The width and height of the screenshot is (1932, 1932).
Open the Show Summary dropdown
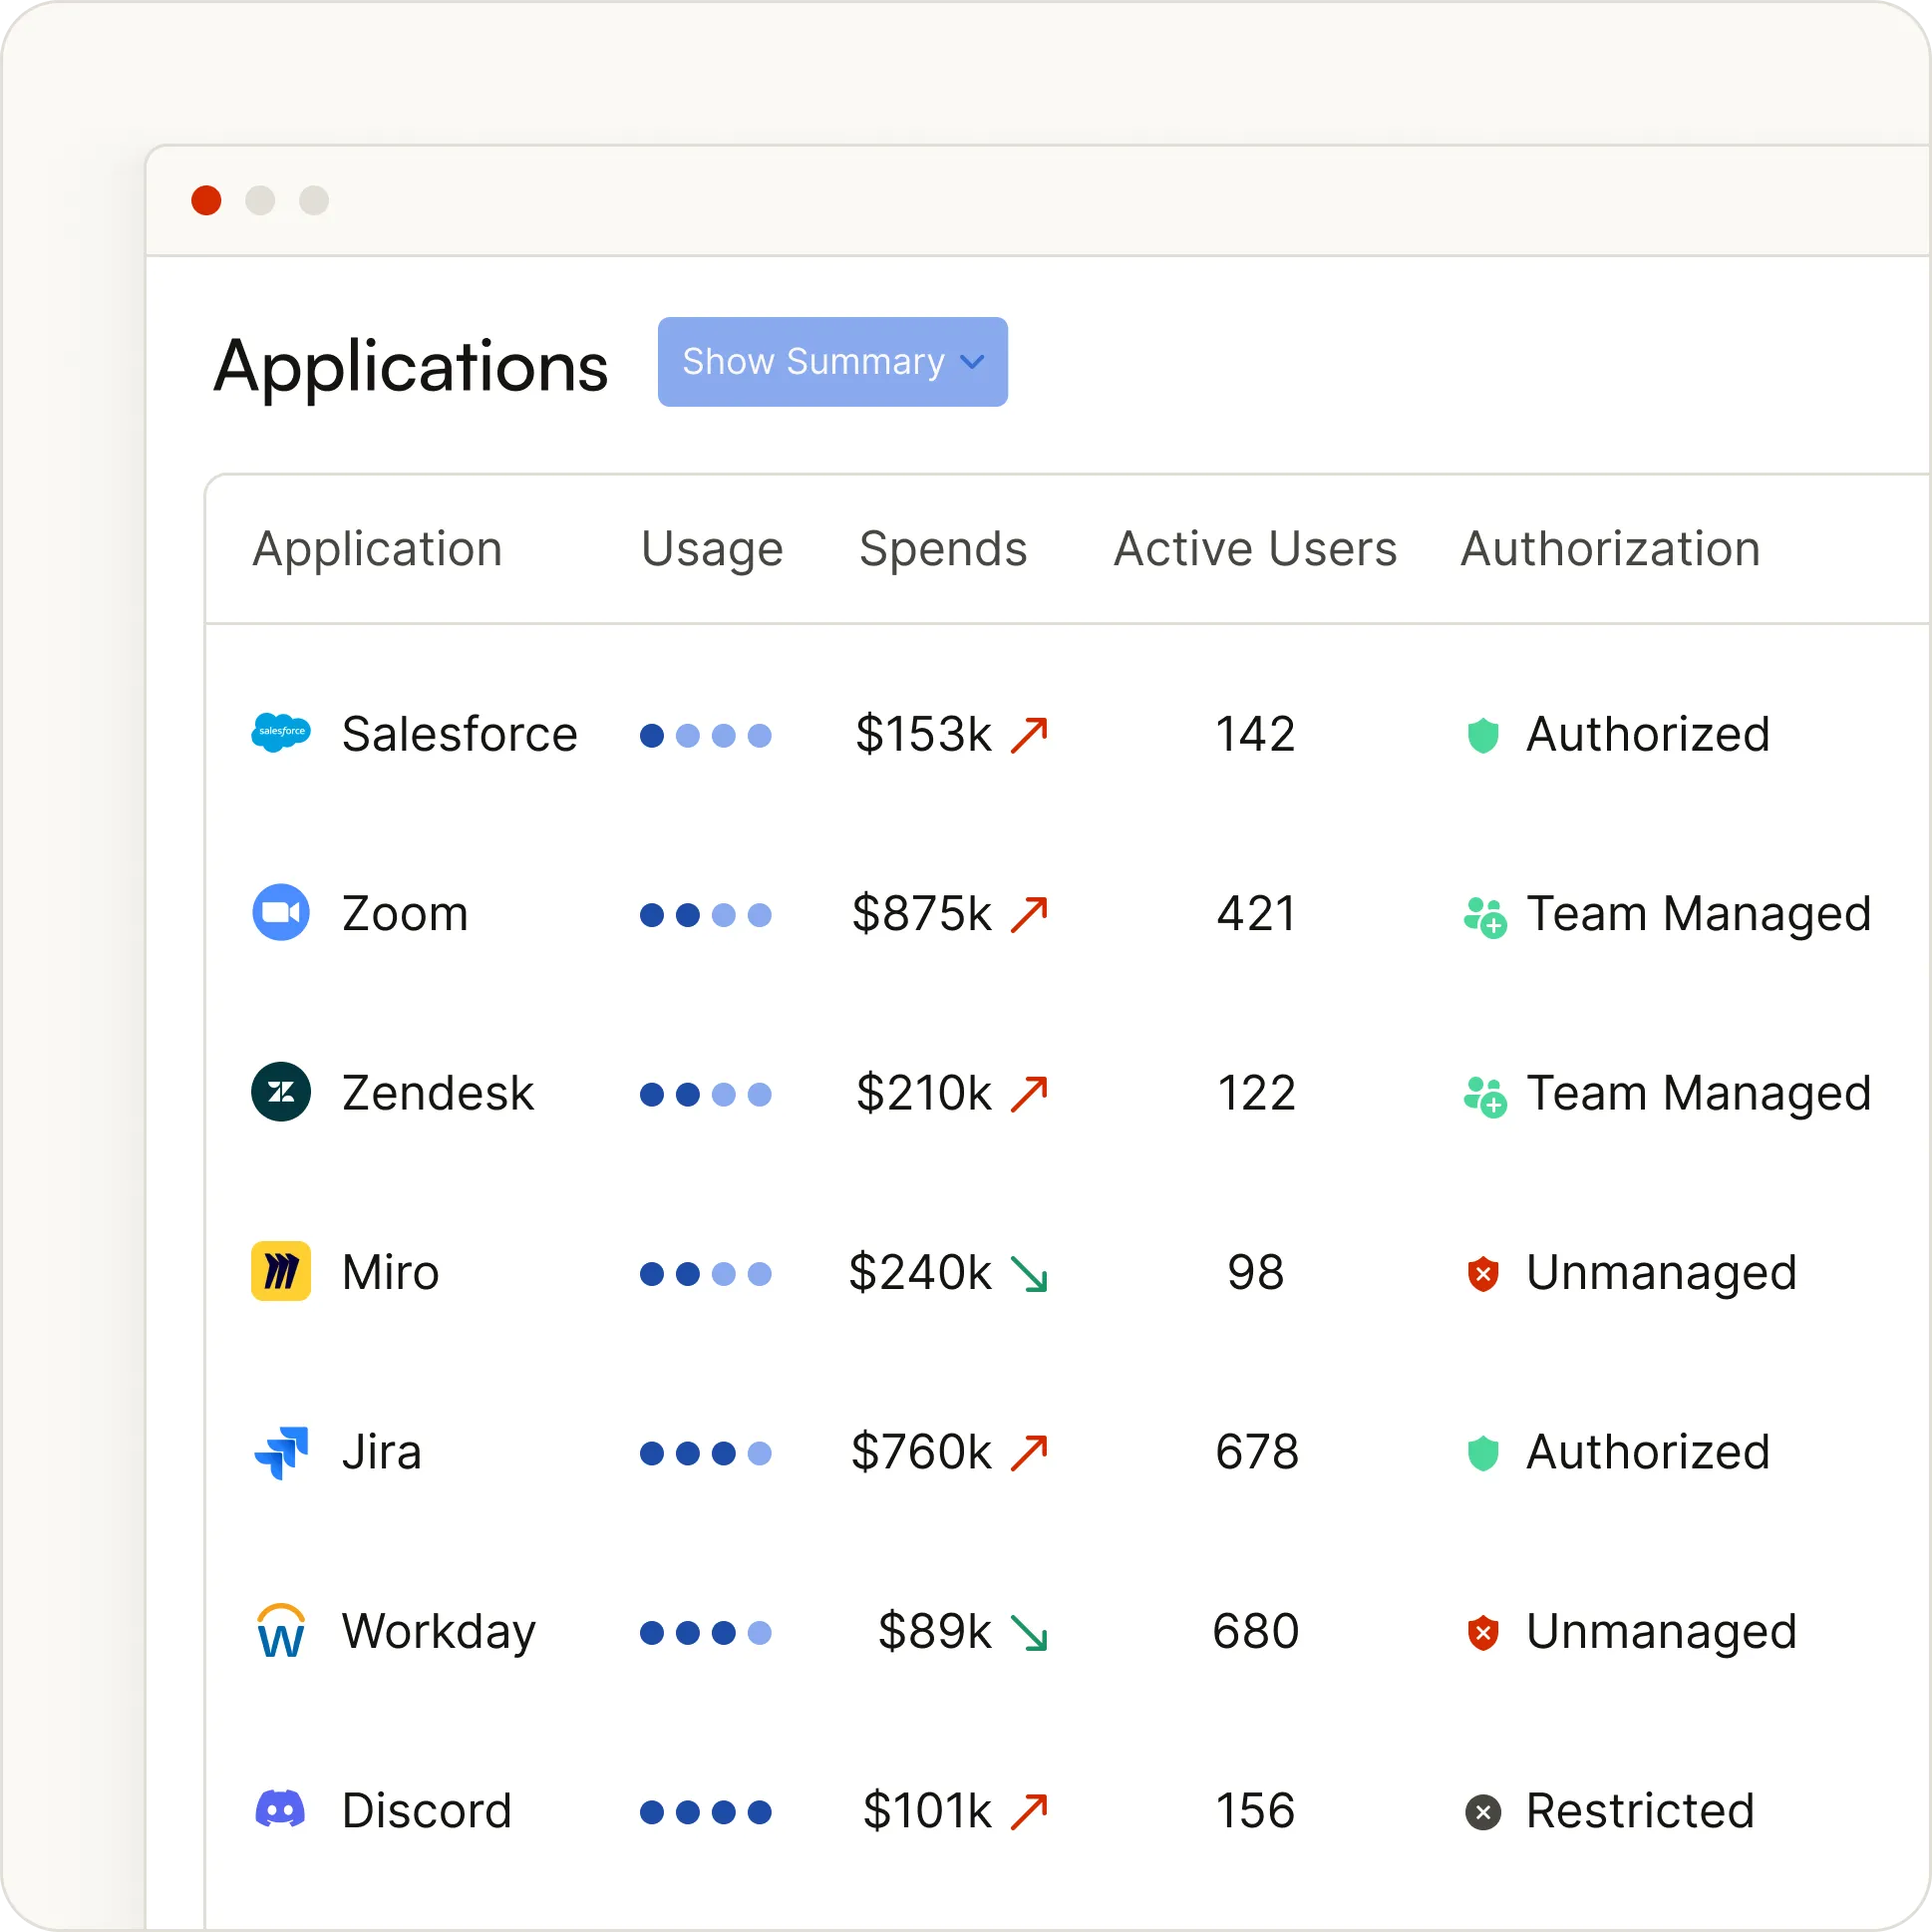pyautogui.click(x=833, y=362)
